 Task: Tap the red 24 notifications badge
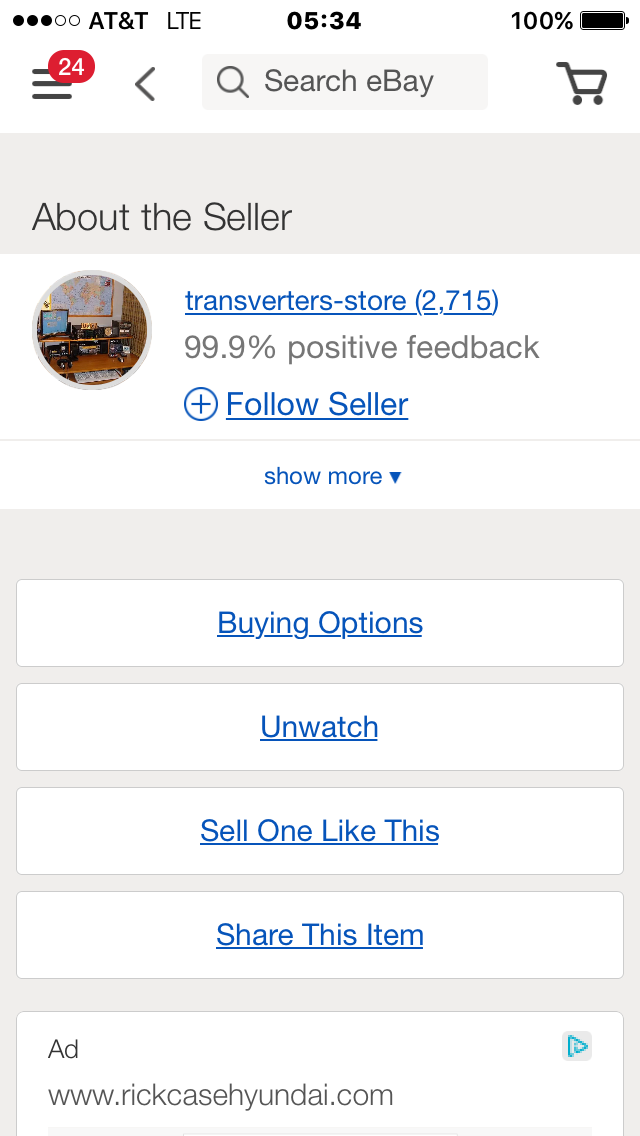[70, 67]
